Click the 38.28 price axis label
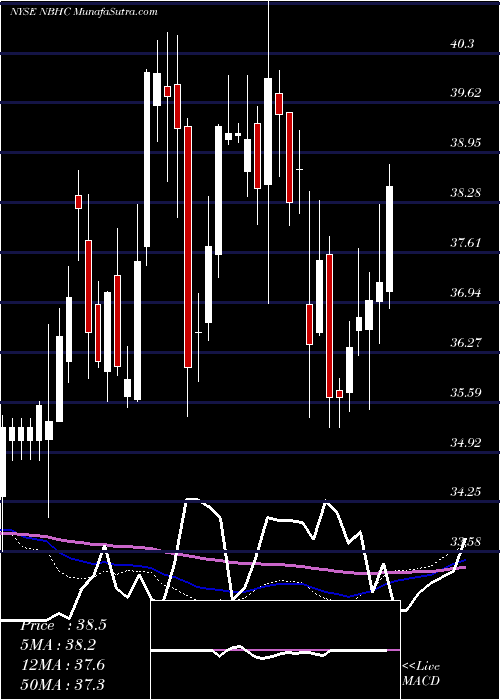This screenshot has width=500, height=700. click(466, 193)
